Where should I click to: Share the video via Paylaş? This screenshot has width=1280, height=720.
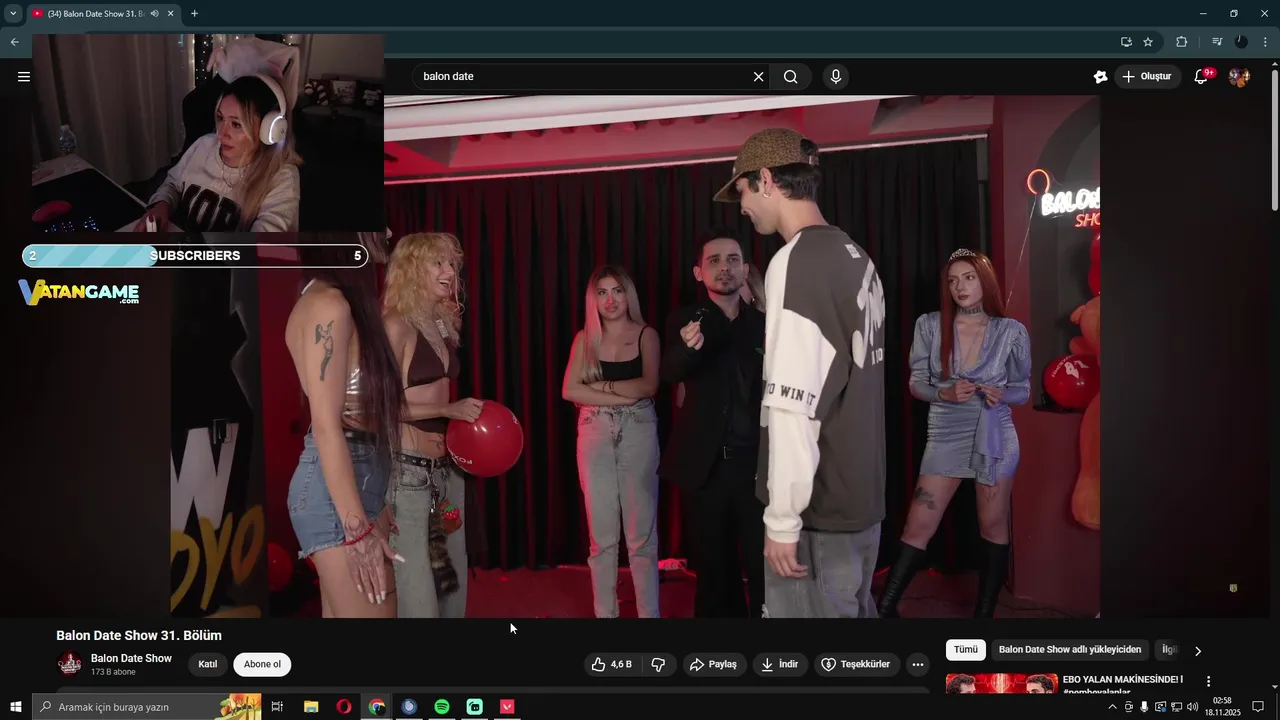713,664
